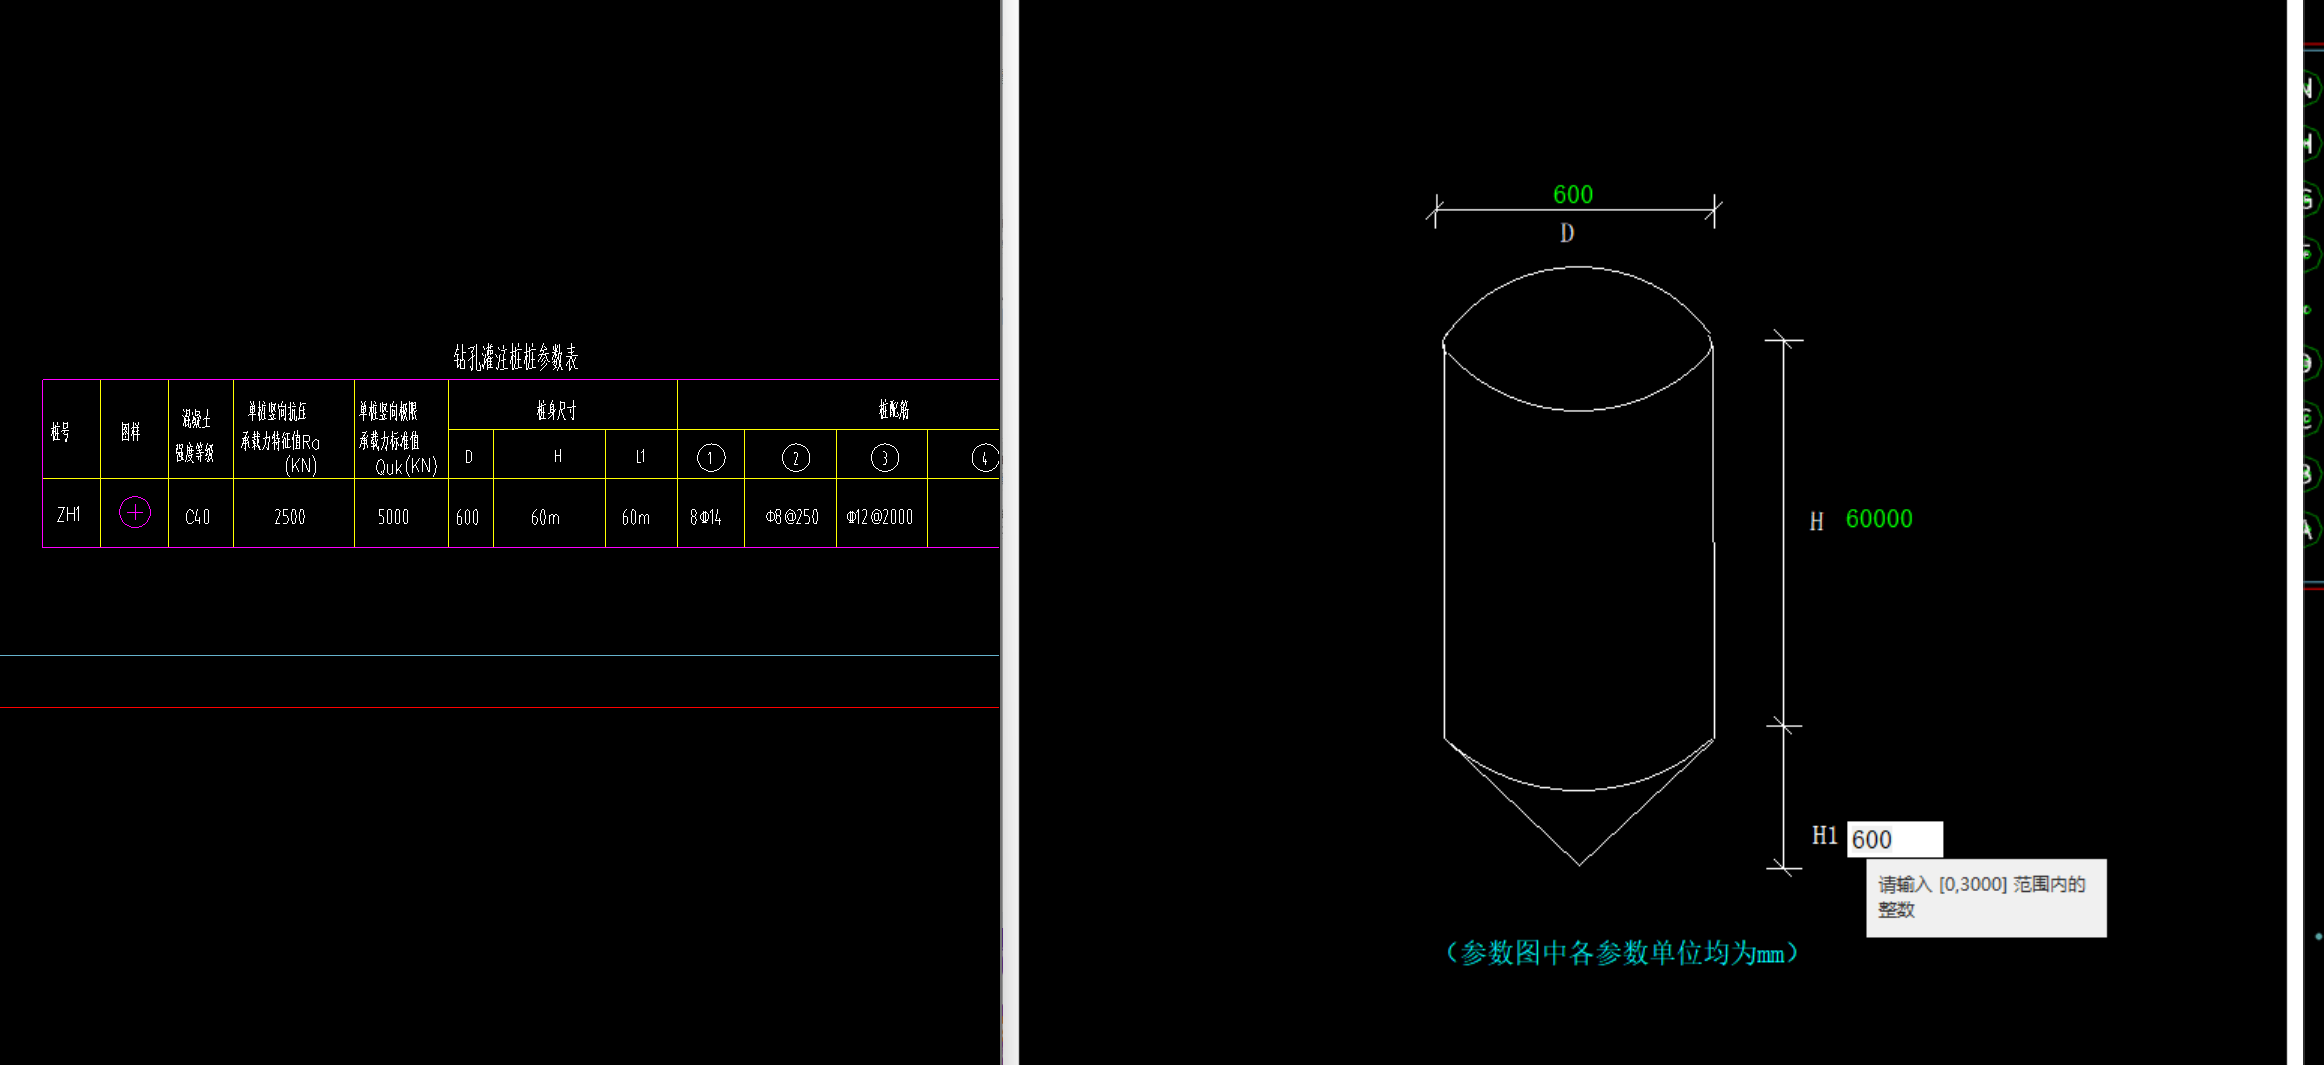Click the H1 input field containing 600

click(1894, 839)
